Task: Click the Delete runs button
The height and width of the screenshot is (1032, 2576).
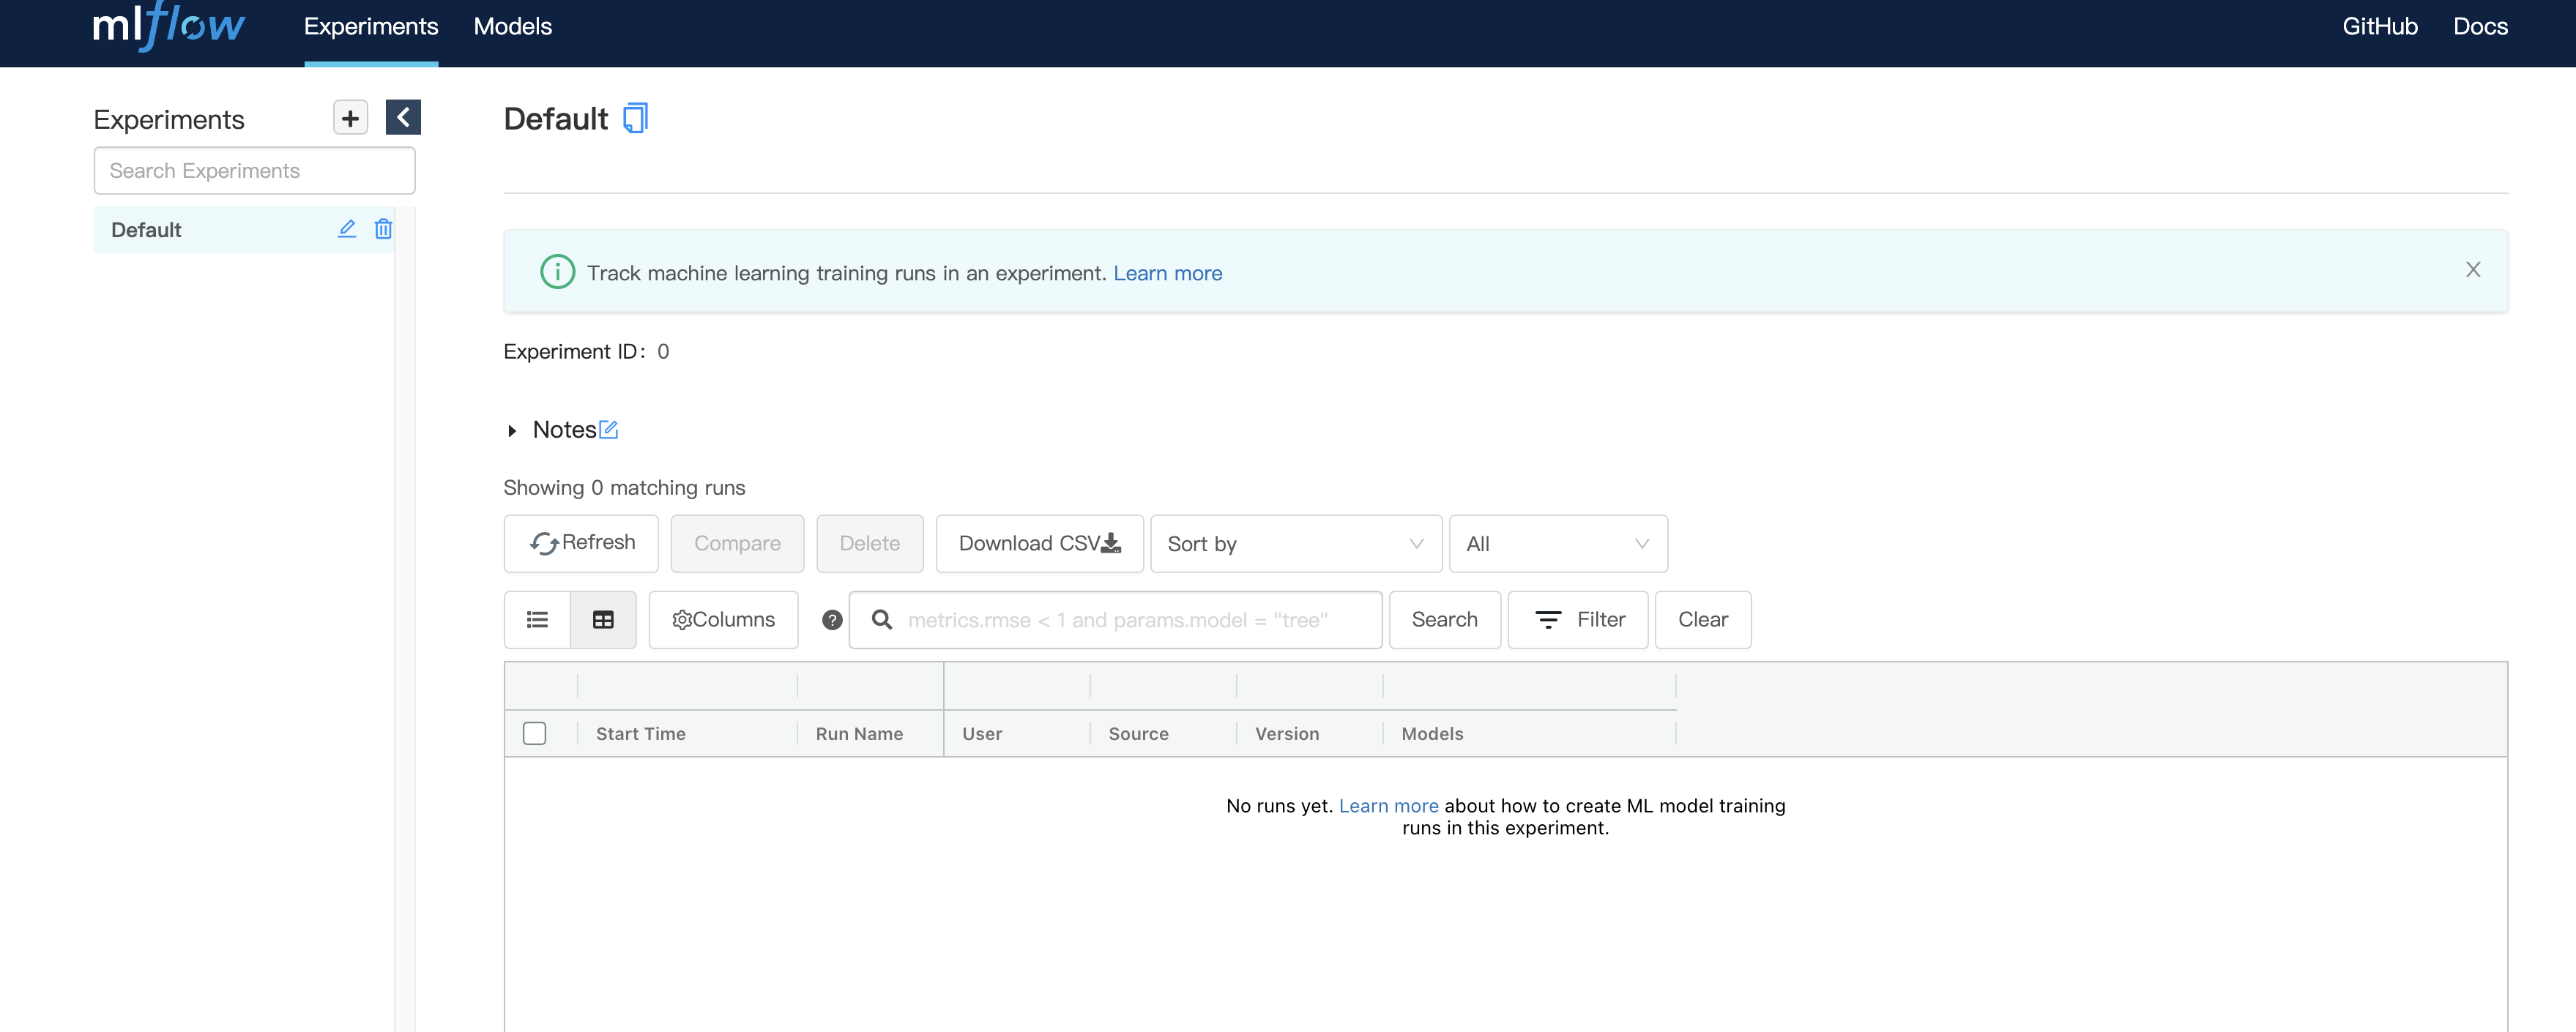Action: pos(869,543)
